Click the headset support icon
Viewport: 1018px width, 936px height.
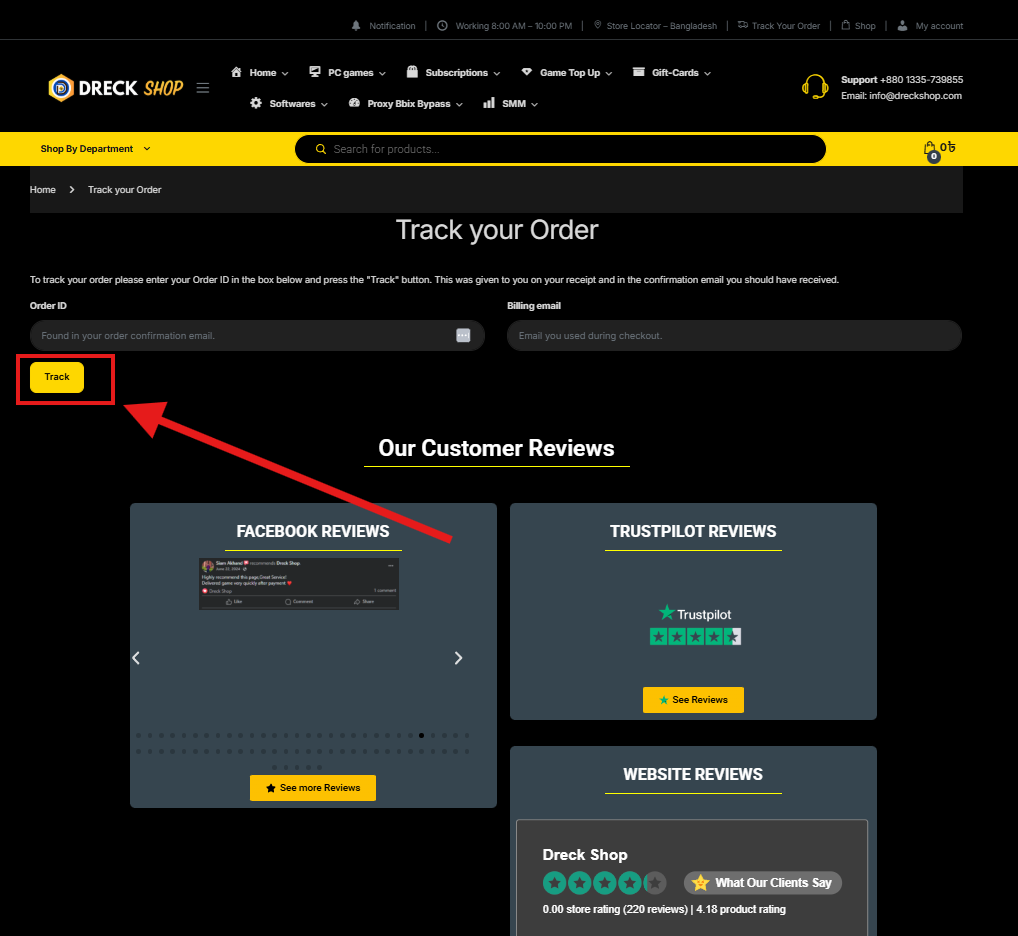click(815, 88)
